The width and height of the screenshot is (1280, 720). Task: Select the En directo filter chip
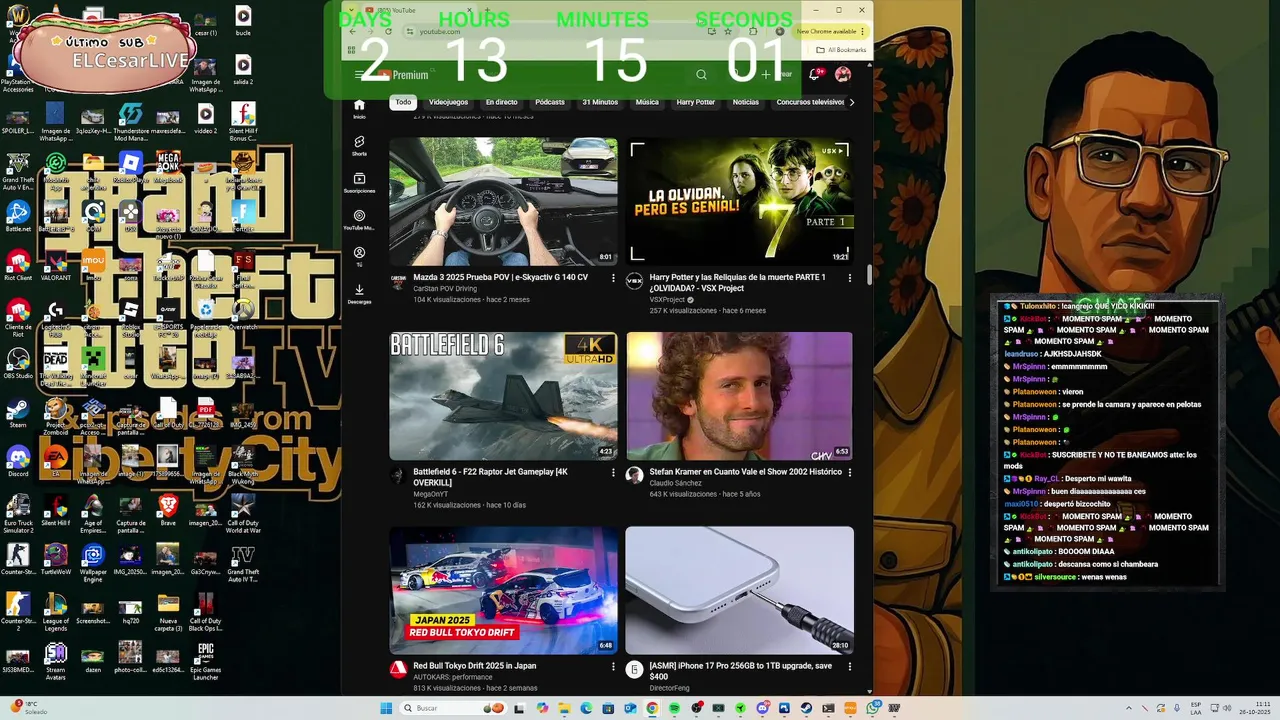501,102
